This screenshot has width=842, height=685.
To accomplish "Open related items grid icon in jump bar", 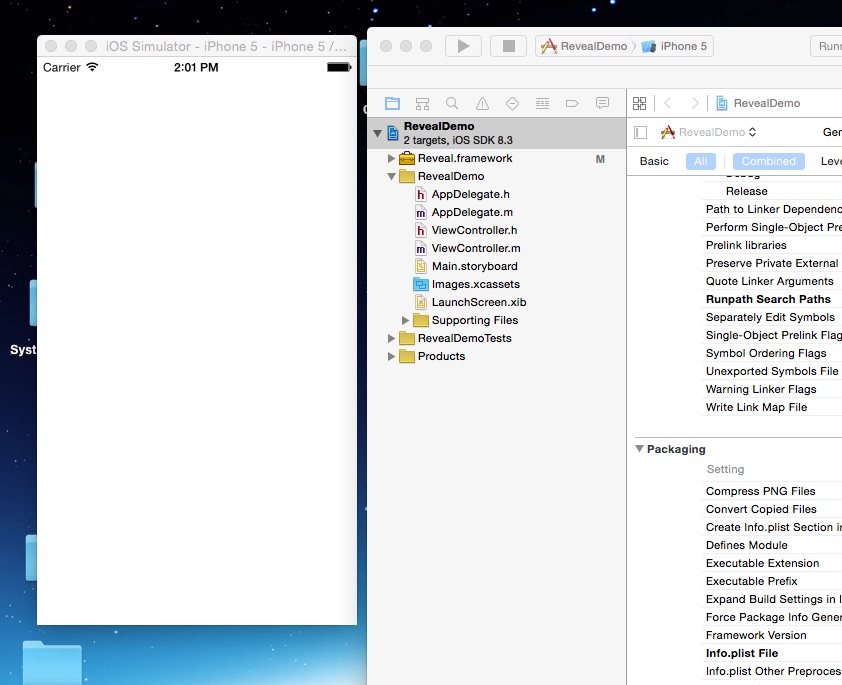I will [x=640, y=103].
